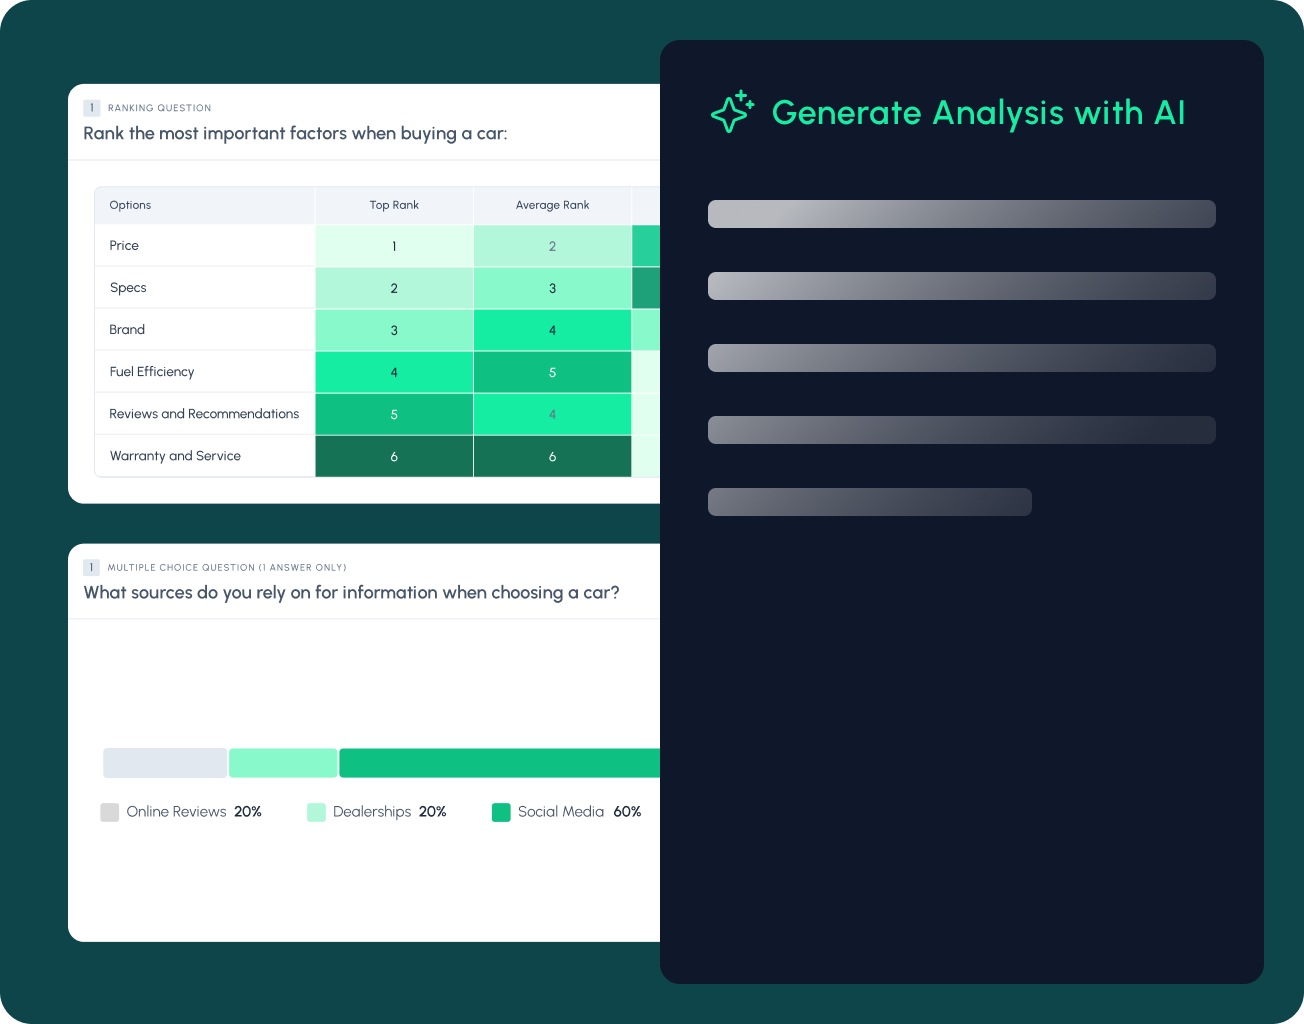Screen dimensions: 1304x1024
Task: Click Fuel Efficiency's Top Rank cell showing 4
Action: point(394,372)
